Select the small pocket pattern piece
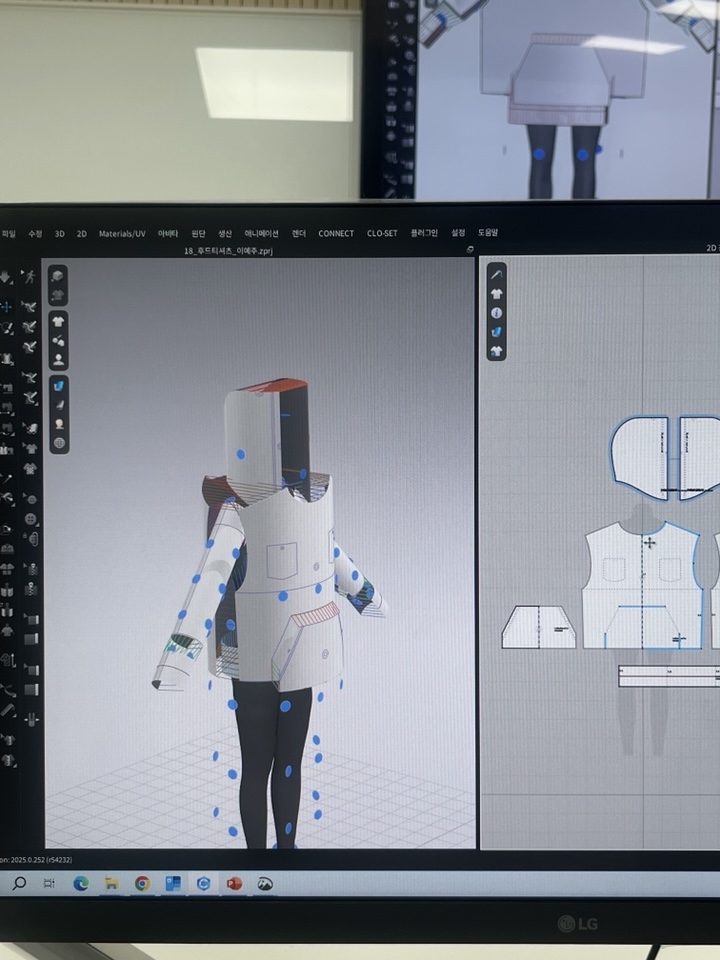Viewport: 720px width, 960px height. coord(538,627)
